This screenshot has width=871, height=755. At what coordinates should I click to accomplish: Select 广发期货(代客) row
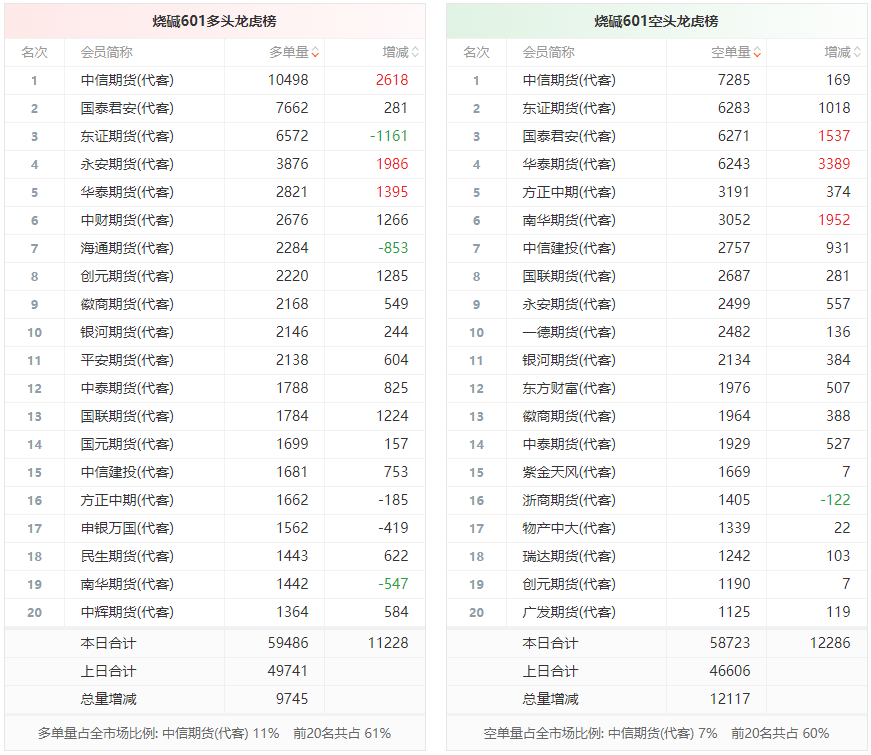pos(657,612)
